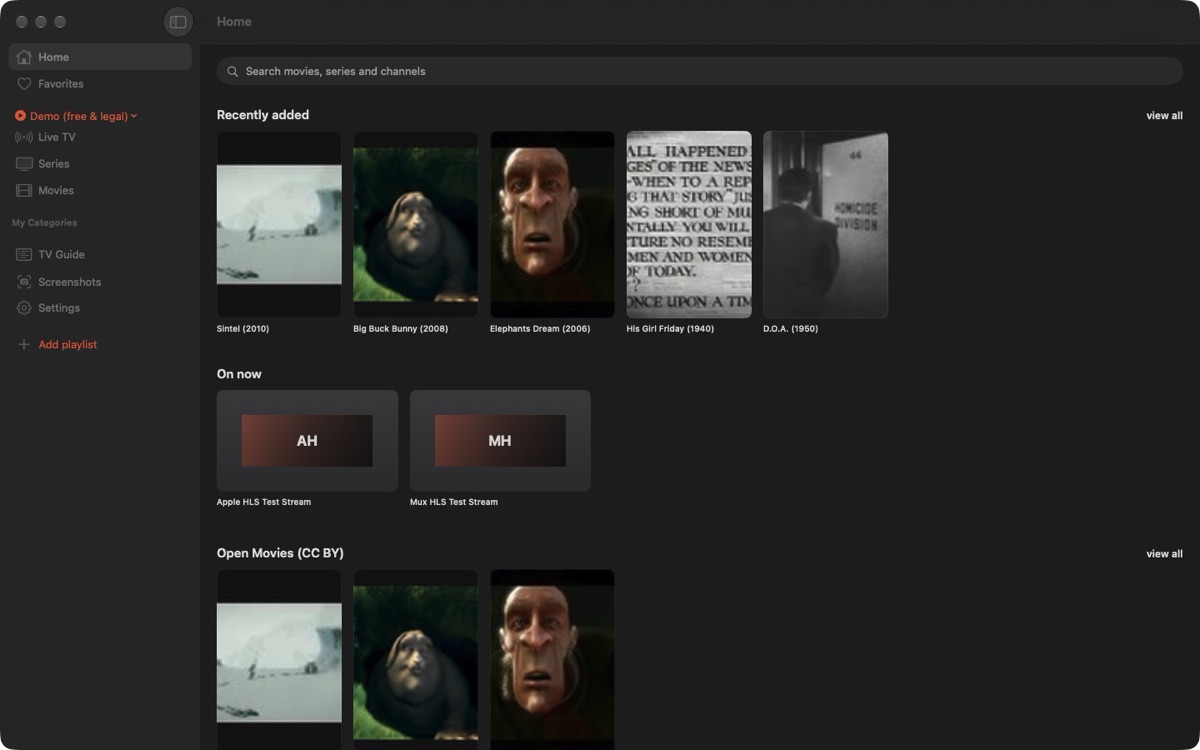1200x750 pixels.
Task: Open Sintel (2010) poster in Recently added
Action: 279,225
